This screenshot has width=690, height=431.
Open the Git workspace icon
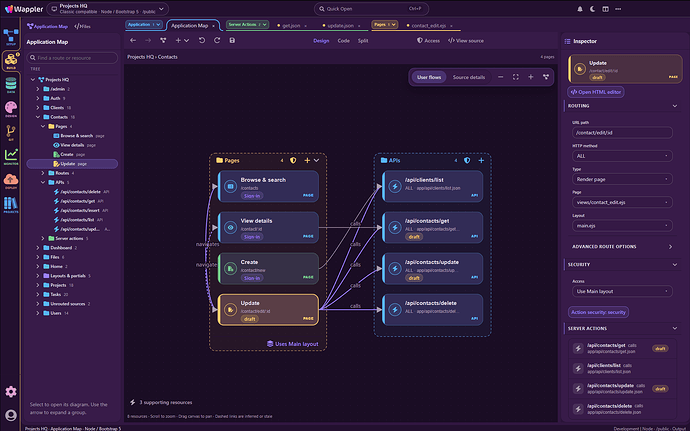(x=11, y=133)
